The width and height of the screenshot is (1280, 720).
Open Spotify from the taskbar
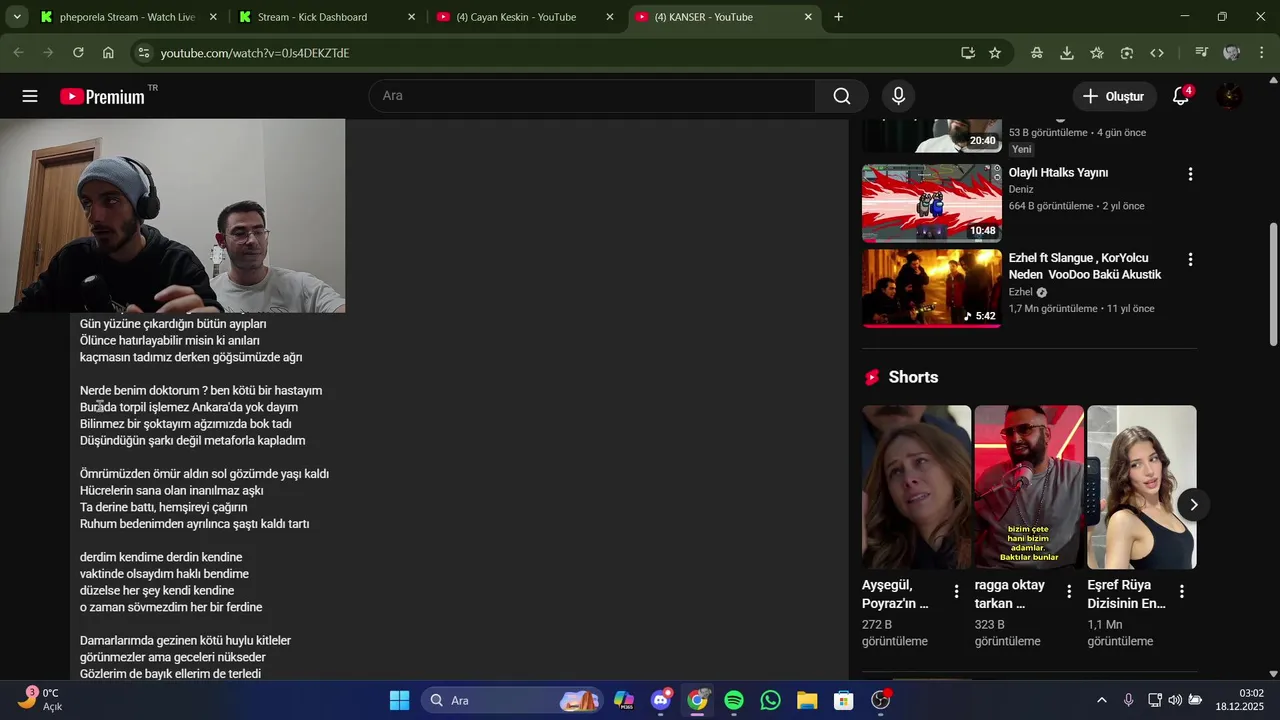pyautogui.click(x=734, y=700)
